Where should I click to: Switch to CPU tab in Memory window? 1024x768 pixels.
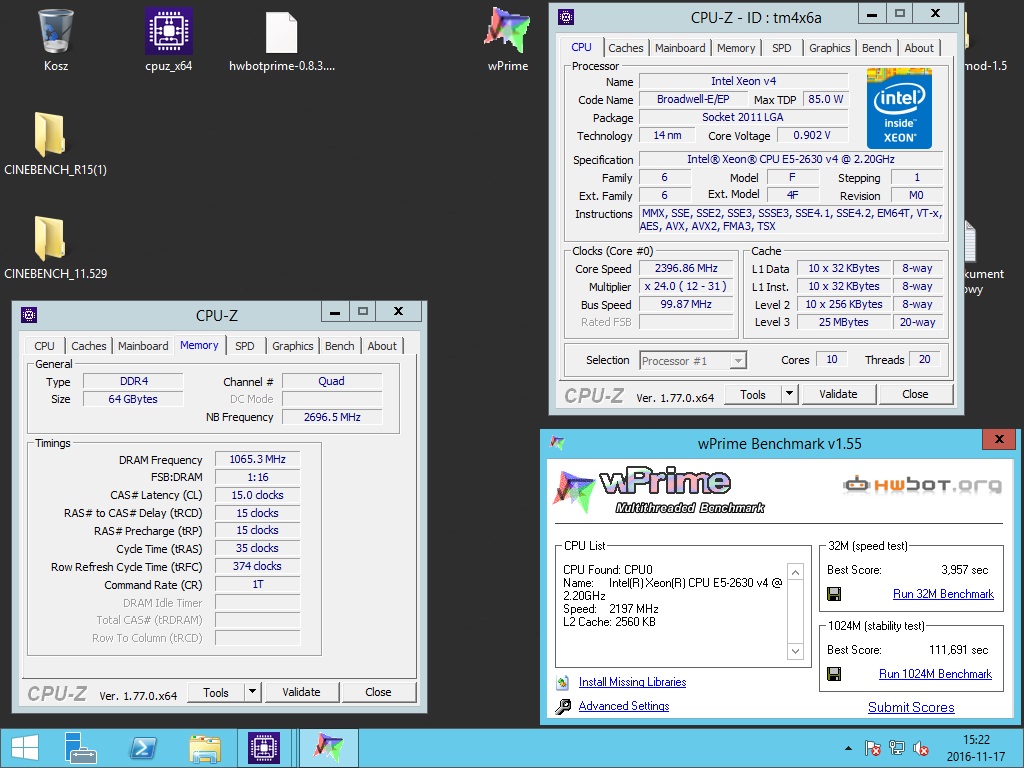(44, 345)
